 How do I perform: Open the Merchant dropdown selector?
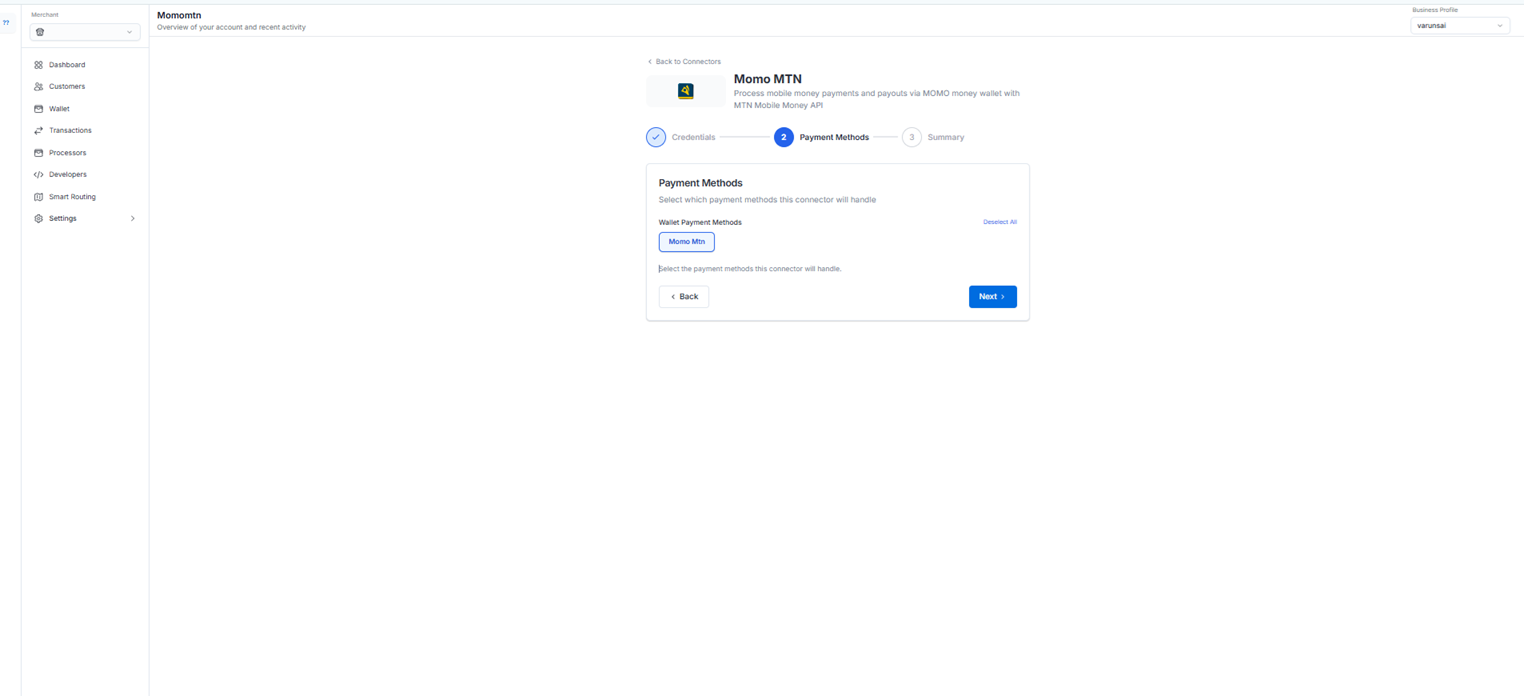pyautogui.click(x=85, y=32)
